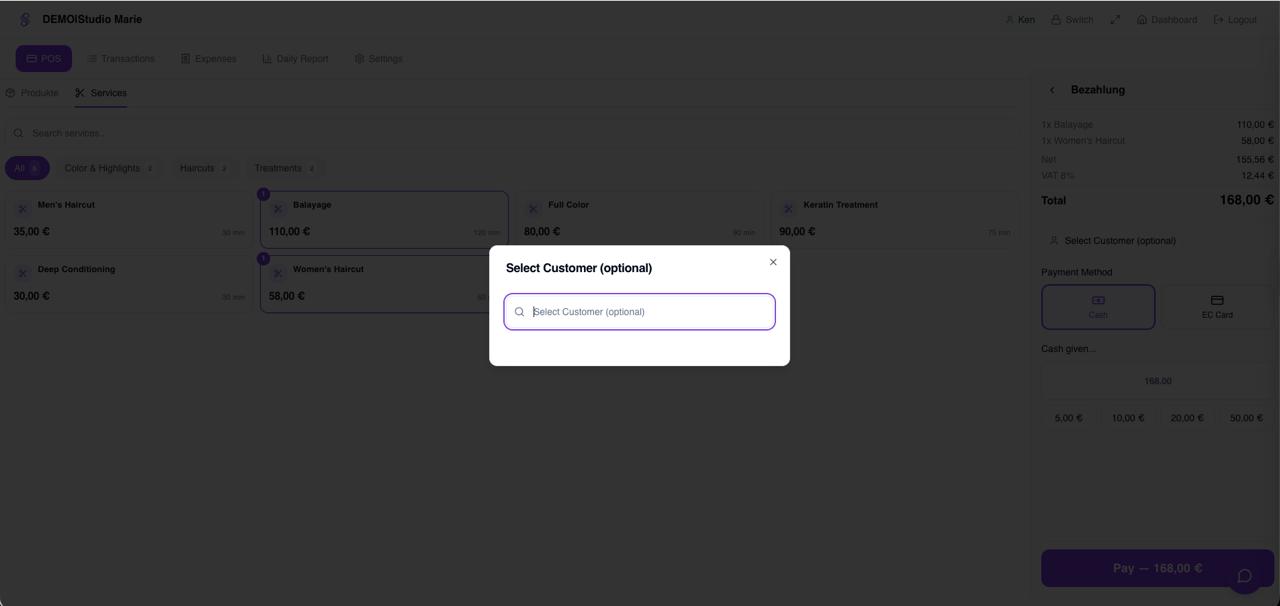Open the Daily Report tab
1280x606 pixels.
click(295, 58)
